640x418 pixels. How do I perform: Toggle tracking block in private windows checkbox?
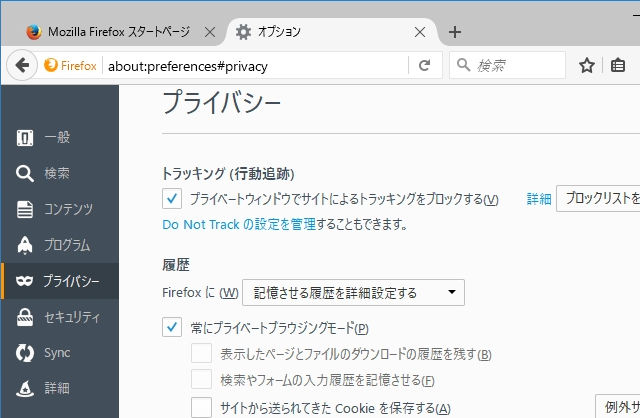tap(172, 199)
